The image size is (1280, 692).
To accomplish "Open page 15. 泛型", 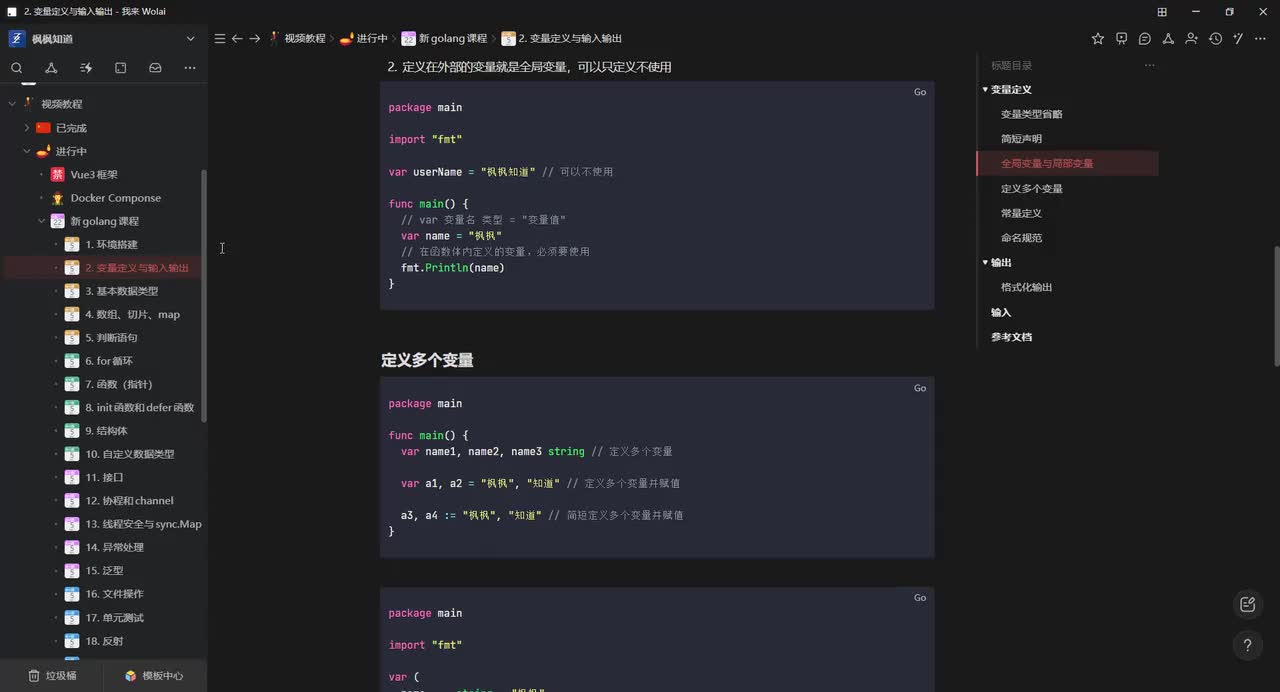I will coord(104,570).
